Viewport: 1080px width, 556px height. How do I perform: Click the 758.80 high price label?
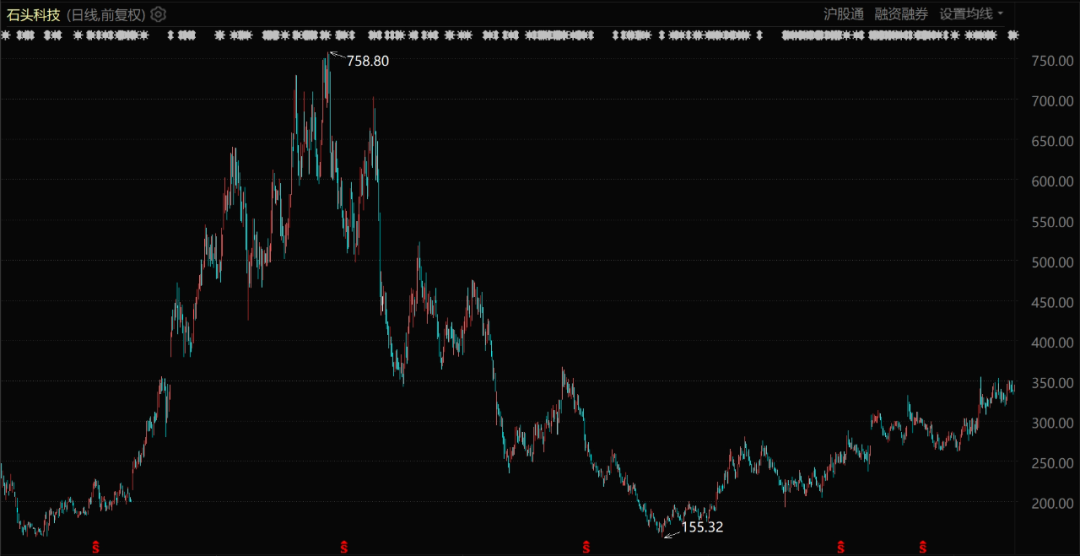[x=367, y=61]
